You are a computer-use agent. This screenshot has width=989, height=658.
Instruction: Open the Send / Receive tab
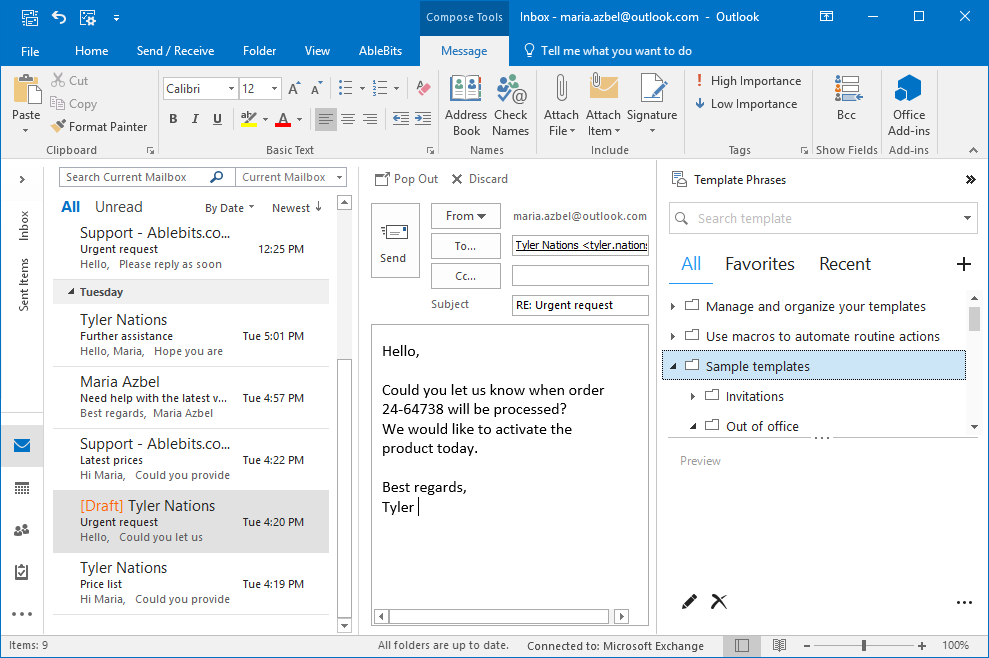175,51
